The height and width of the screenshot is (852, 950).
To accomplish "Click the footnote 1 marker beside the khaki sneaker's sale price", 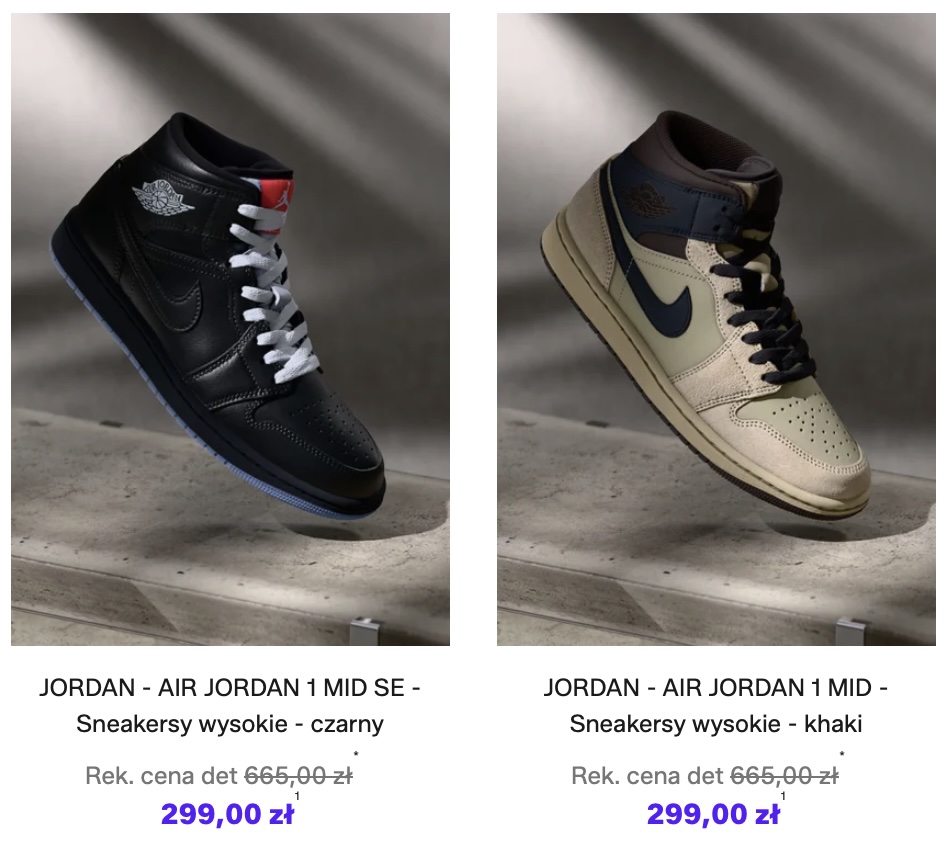I will coord(783,796).
